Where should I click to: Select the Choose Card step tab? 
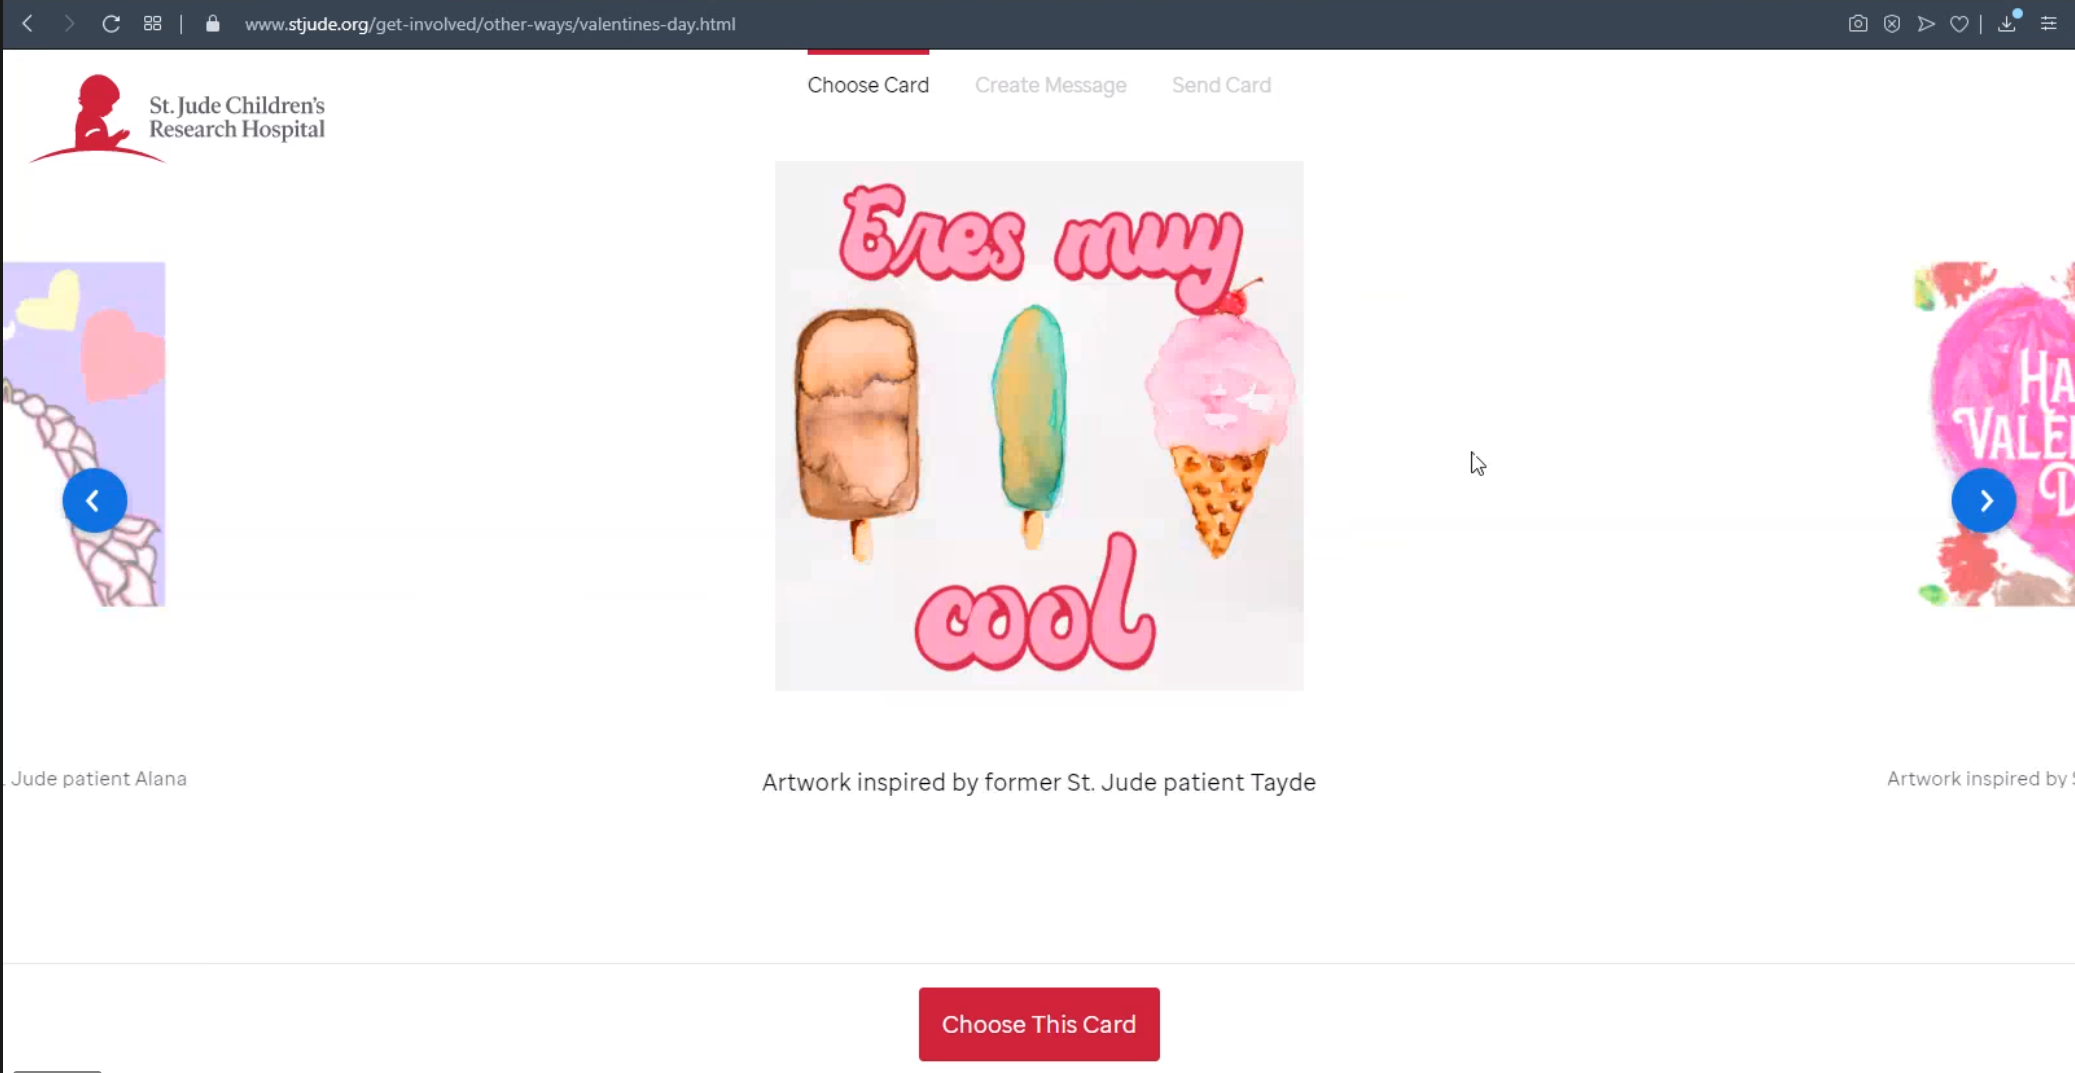(x=868, y=85)
